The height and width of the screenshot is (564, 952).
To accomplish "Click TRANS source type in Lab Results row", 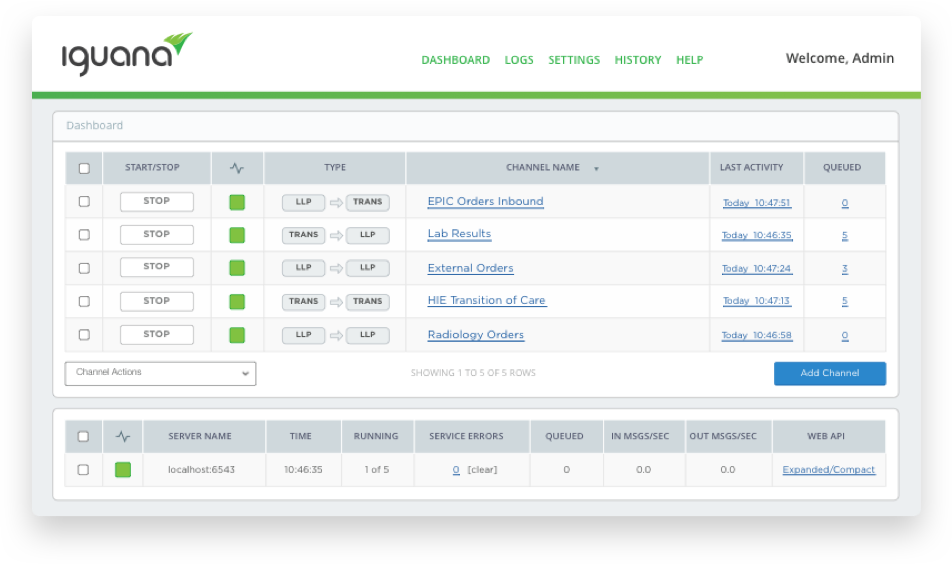I will tap(304, 235).
